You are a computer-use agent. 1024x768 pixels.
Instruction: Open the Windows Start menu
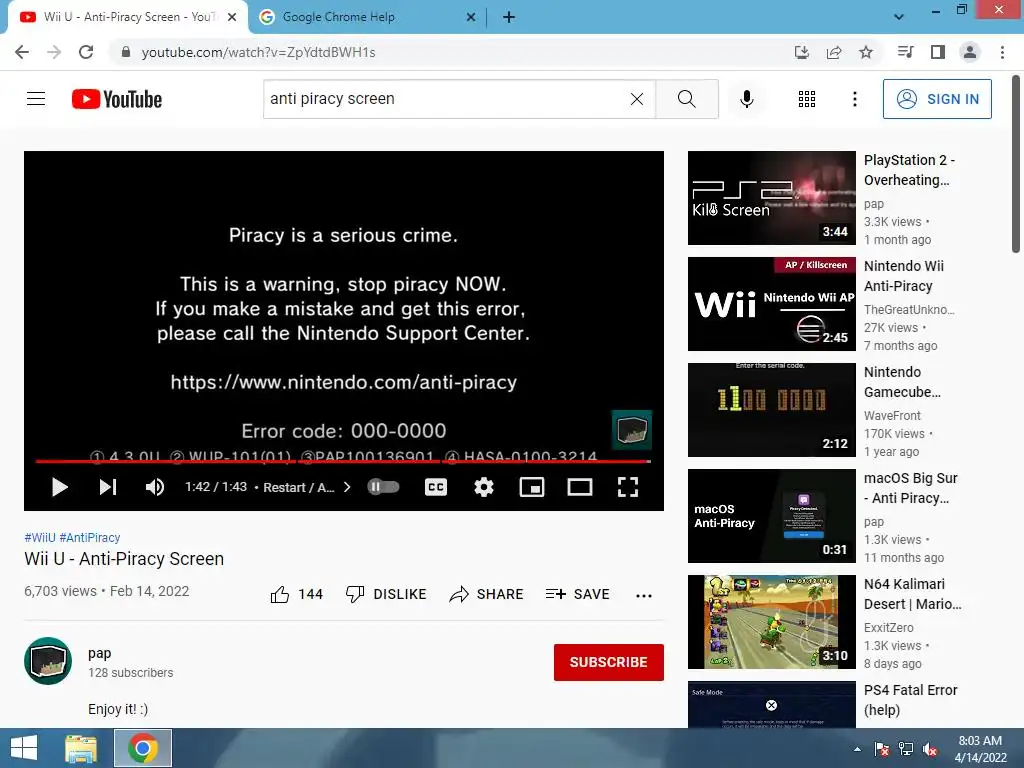tap(24, 748)
